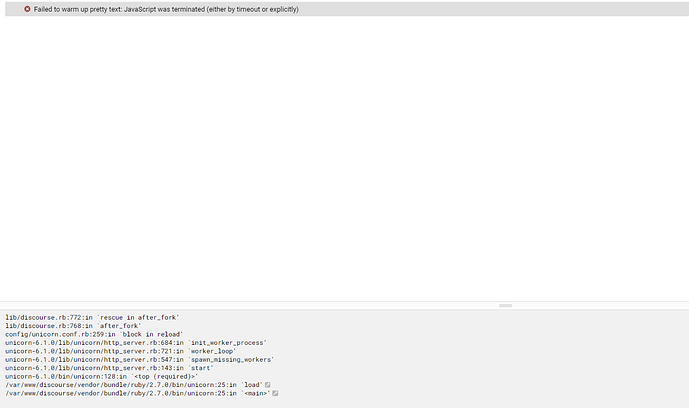Select the backtrace line ending in 'load'
Image resolution: width=689 pixels, height=408 pixels.
point(134,385)
